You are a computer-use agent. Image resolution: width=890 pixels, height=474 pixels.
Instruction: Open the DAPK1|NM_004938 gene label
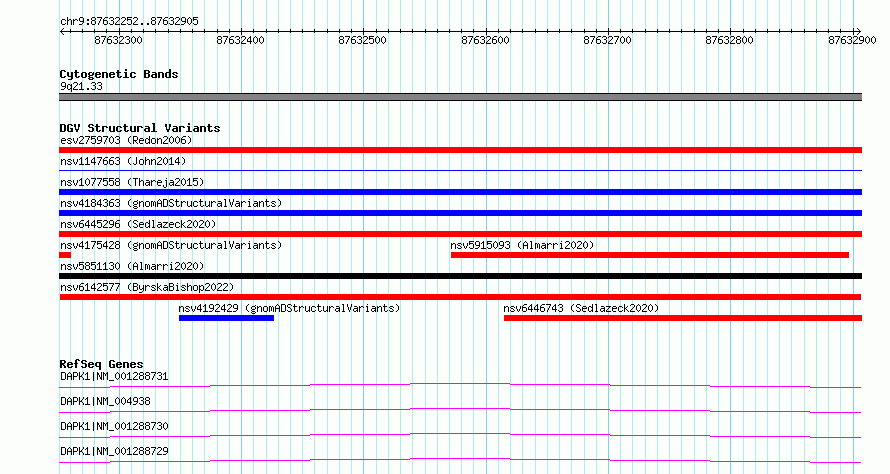coord(106,401)
